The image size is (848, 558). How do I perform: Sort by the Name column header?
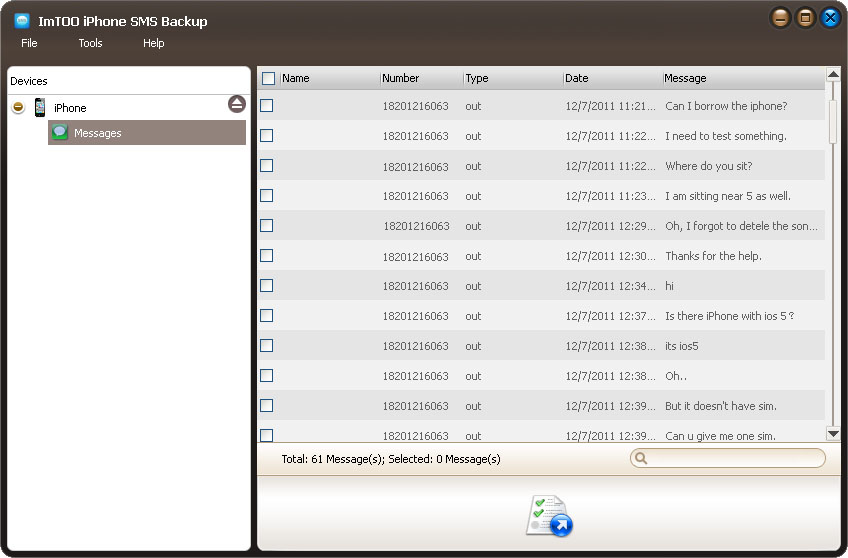[x=330, y=78]
